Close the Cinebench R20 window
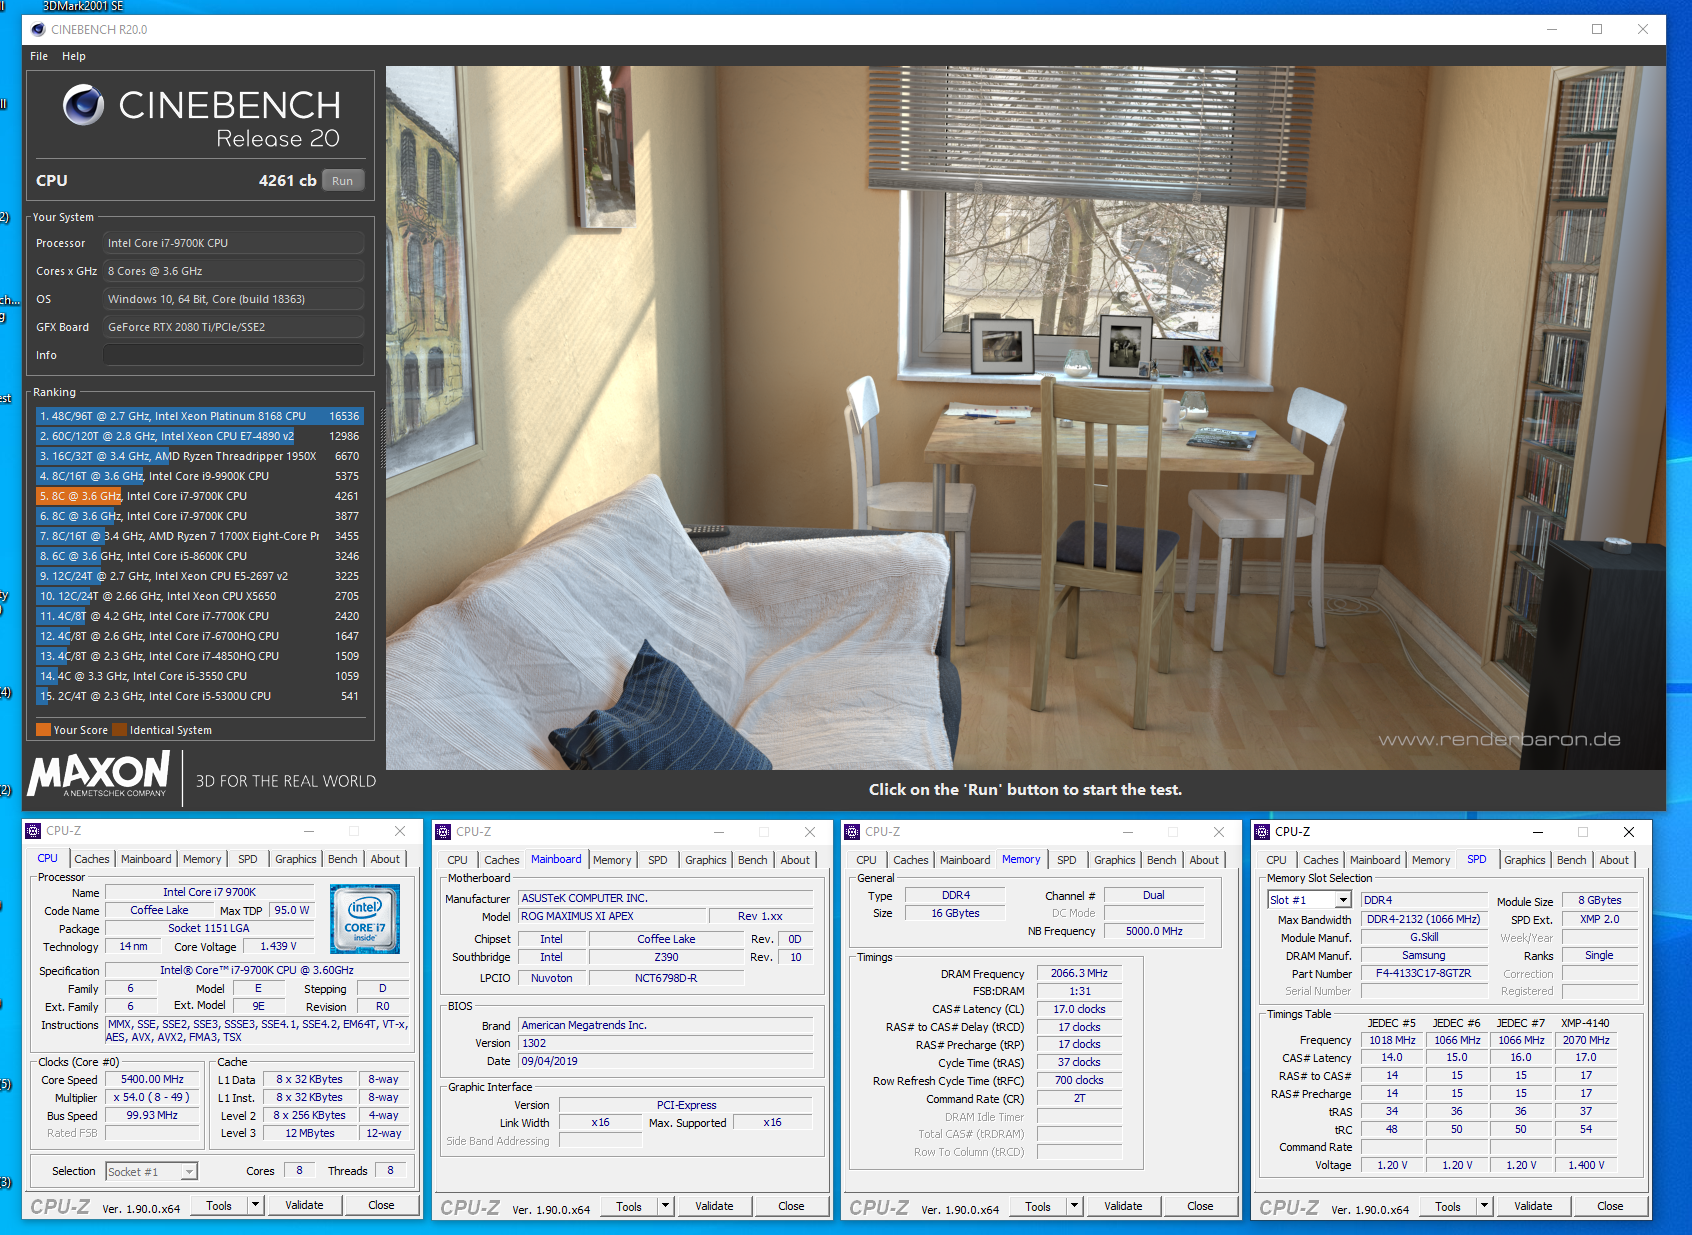 point(1643,29)
